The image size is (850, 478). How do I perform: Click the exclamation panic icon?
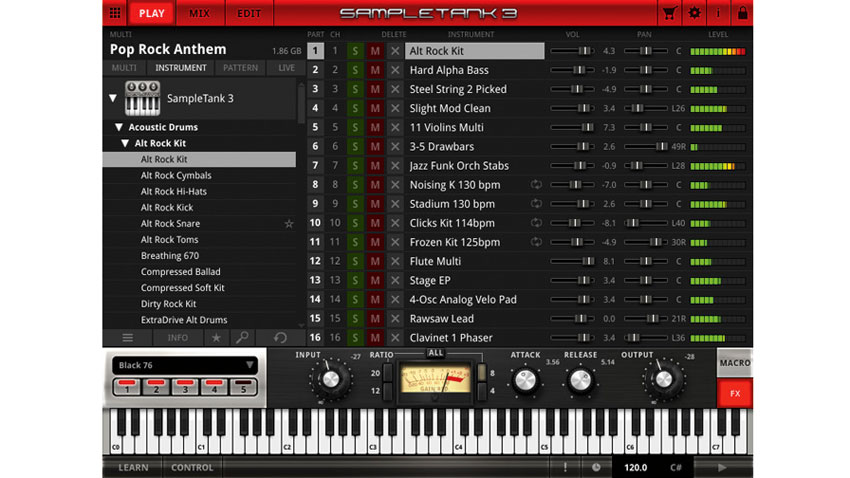(x=565, y=467)
